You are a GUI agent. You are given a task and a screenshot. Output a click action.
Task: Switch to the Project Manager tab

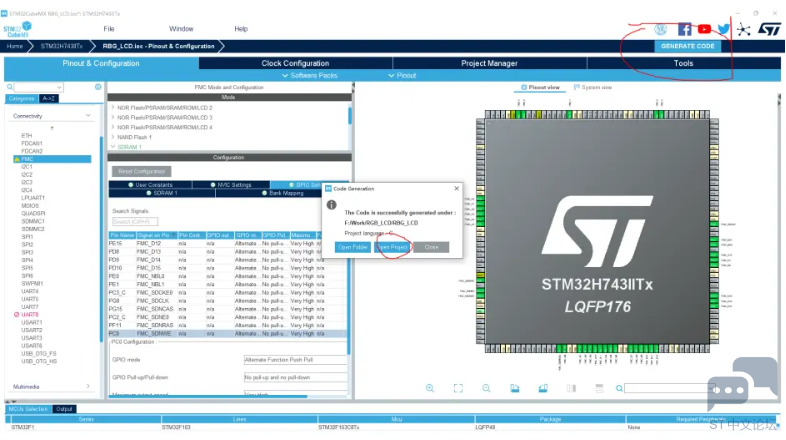[x=489, y=63]
